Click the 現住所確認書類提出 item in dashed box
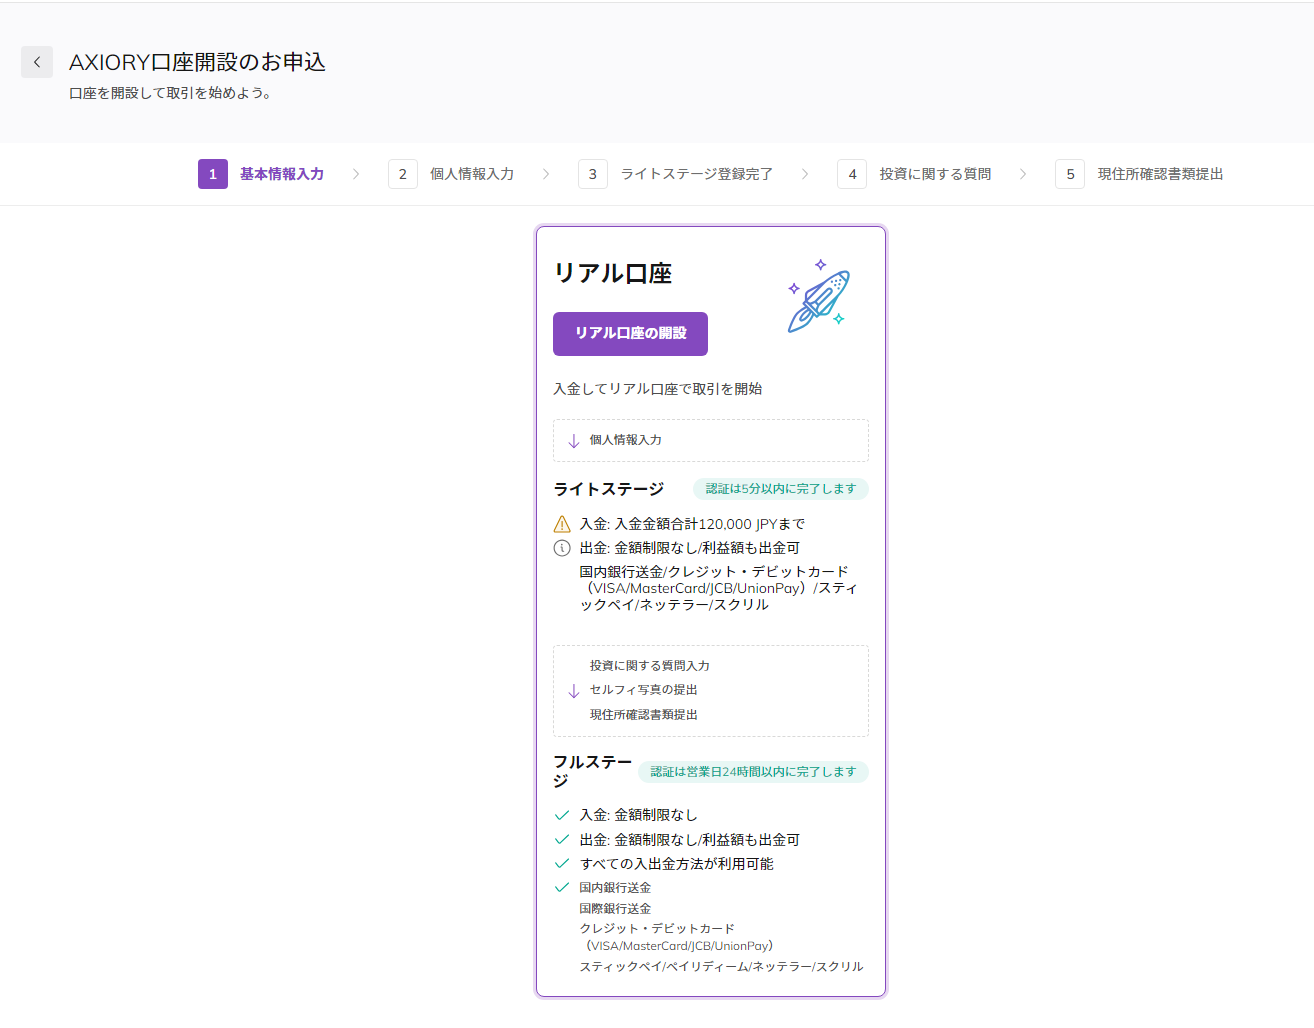This screenshot has height=1028, width=1314. pos(644,715)
